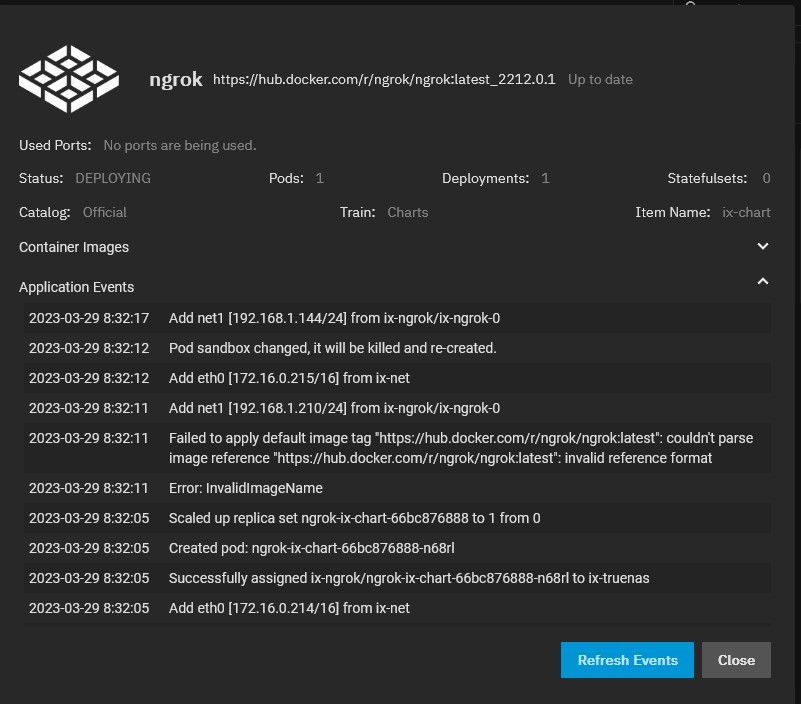Click the Official catalog value
Screen dimensions: 801x704
pos(105,213)
